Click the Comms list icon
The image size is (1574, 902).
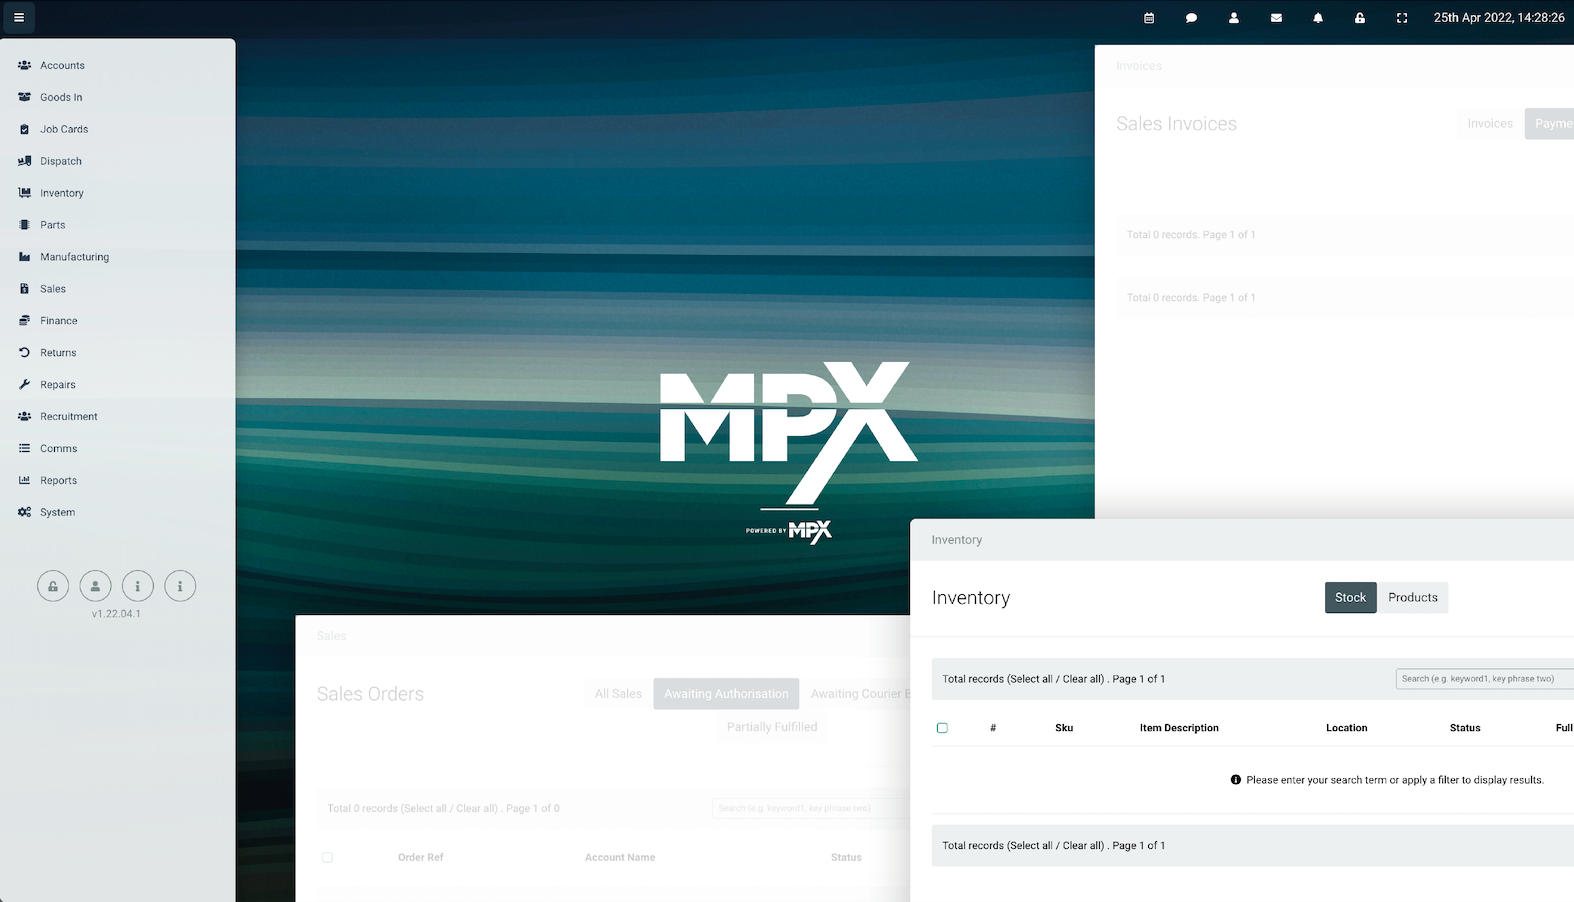pos(24,449)
